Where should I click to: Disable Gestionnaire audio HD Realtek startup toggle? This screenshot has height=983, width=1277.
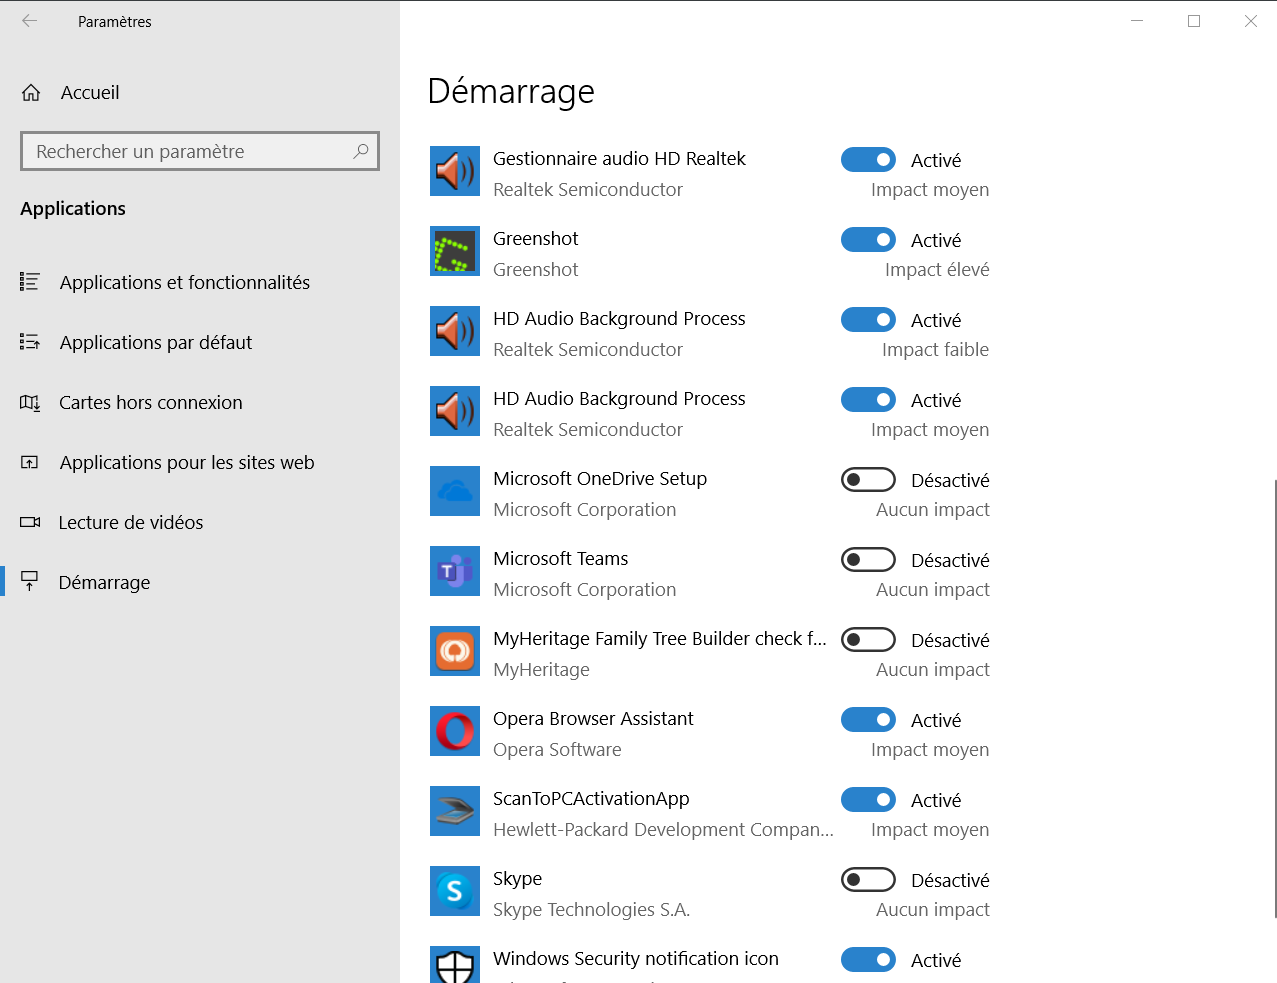[x=868, y=160]
